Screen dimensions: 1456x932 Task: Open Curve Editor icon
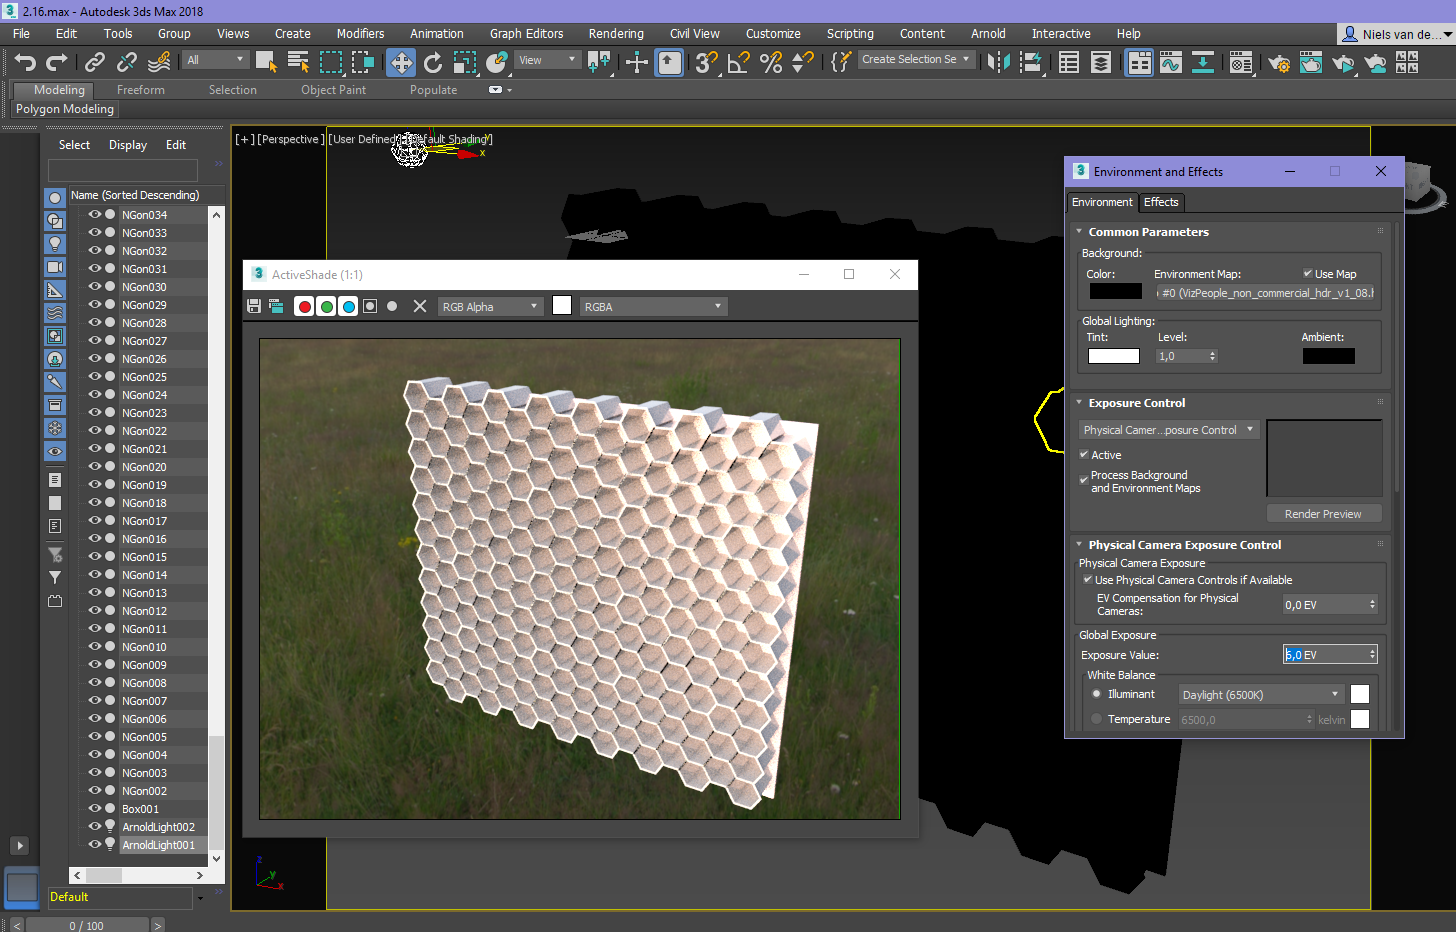(x=1171, y=63)
